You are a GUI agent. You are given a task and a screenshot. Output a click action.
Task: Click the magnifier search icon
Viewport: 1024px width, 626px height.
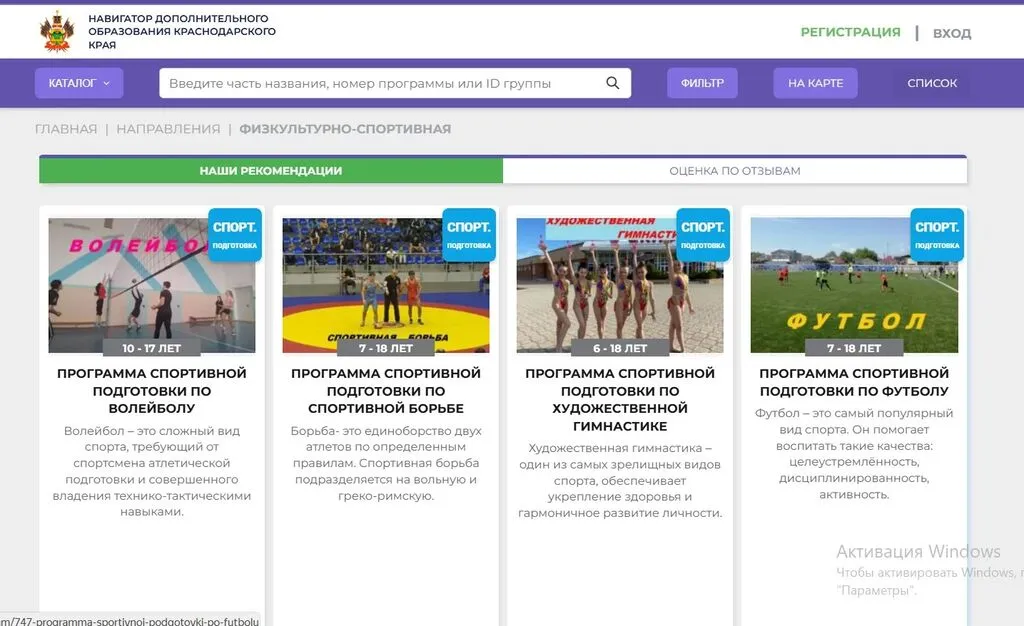[613, 83]
